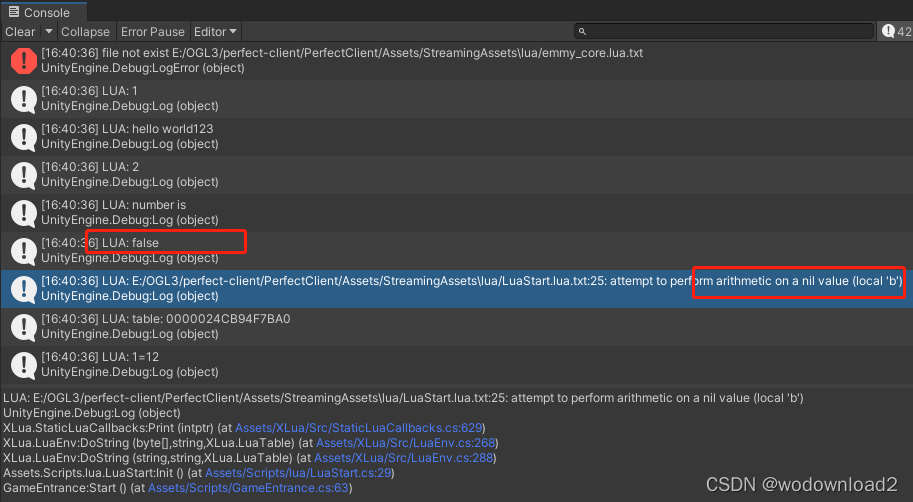The height and width of the screenshot is (502, 913).
Task: Click the Clear button
Action: tap(20, 32)
